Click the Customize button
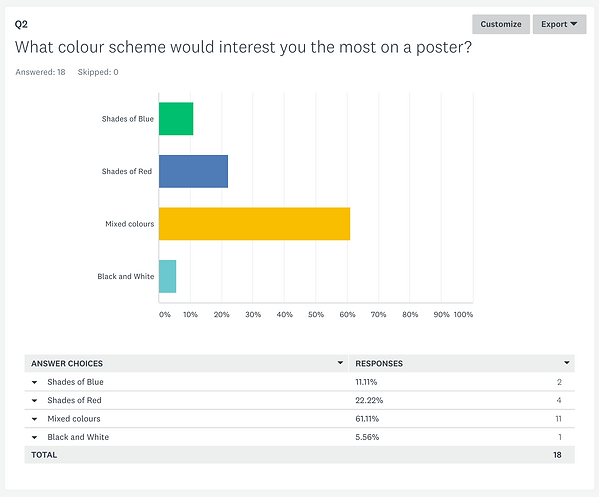 click(500, 24)
